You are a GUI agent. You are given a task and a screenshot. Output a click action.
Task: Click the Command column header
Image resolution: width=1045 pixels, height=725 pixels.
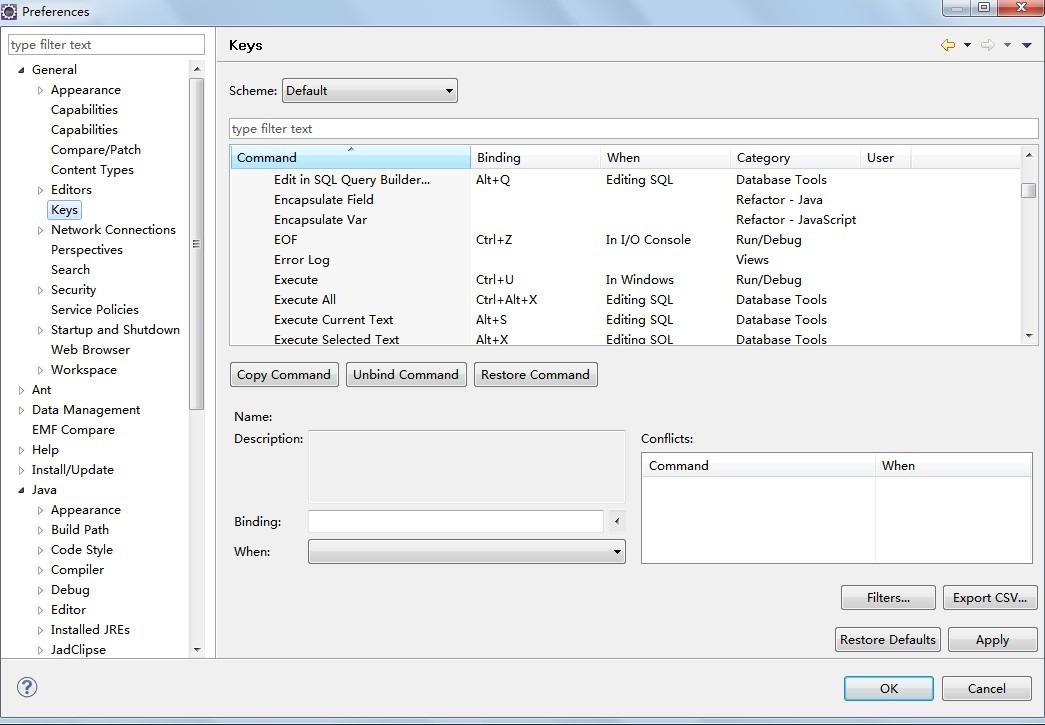[350, 158]
